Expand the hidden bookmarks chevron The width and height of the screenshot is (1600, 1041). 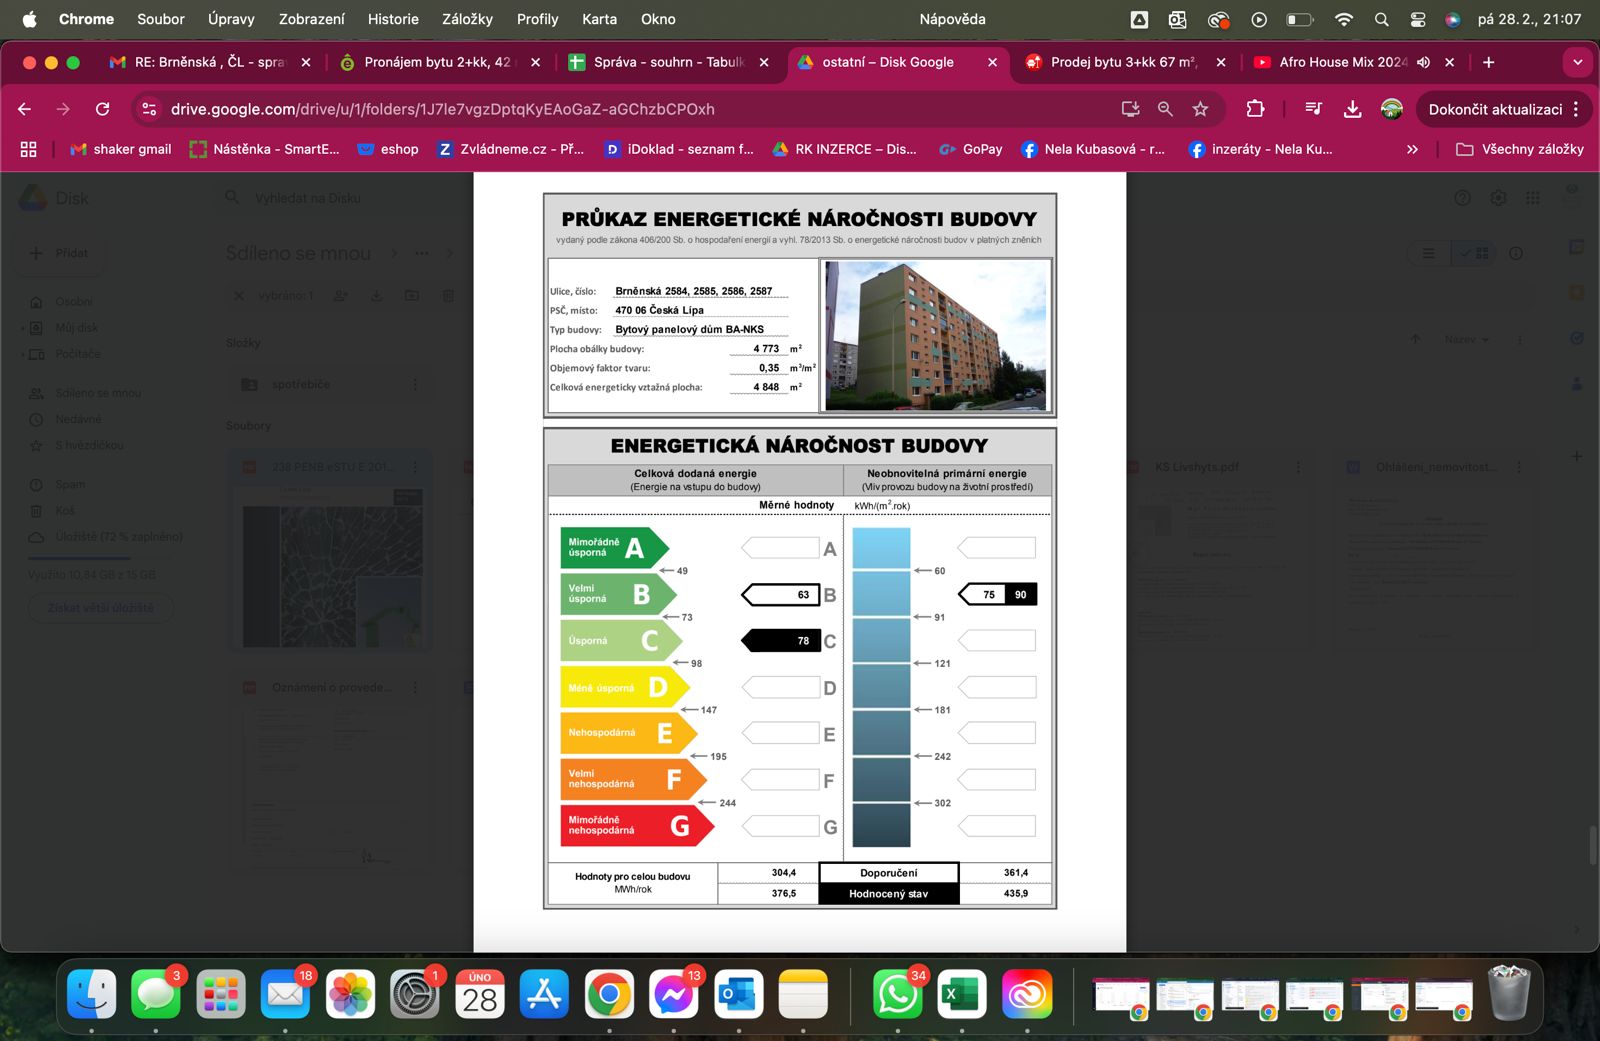[1412, 149]
